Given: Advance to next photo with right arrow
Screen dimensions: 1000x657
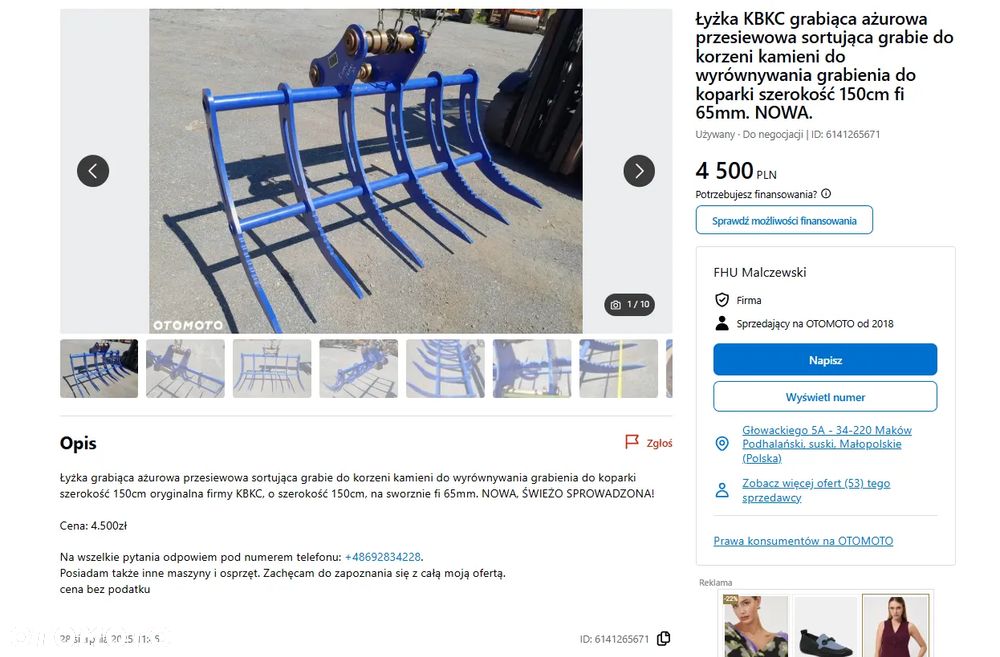Looking at the screenshot, I should (x=639, y=171).
